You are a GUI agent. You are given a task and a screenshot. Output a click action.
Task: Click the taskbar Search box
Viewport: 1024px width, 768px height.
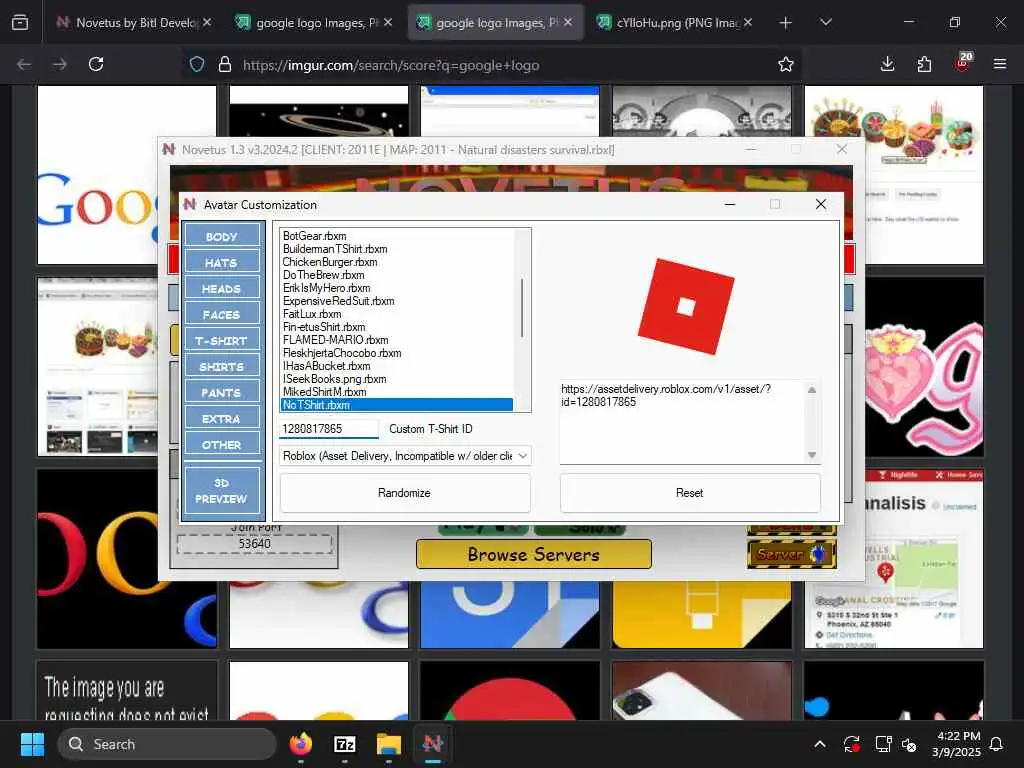pos(167,744)
